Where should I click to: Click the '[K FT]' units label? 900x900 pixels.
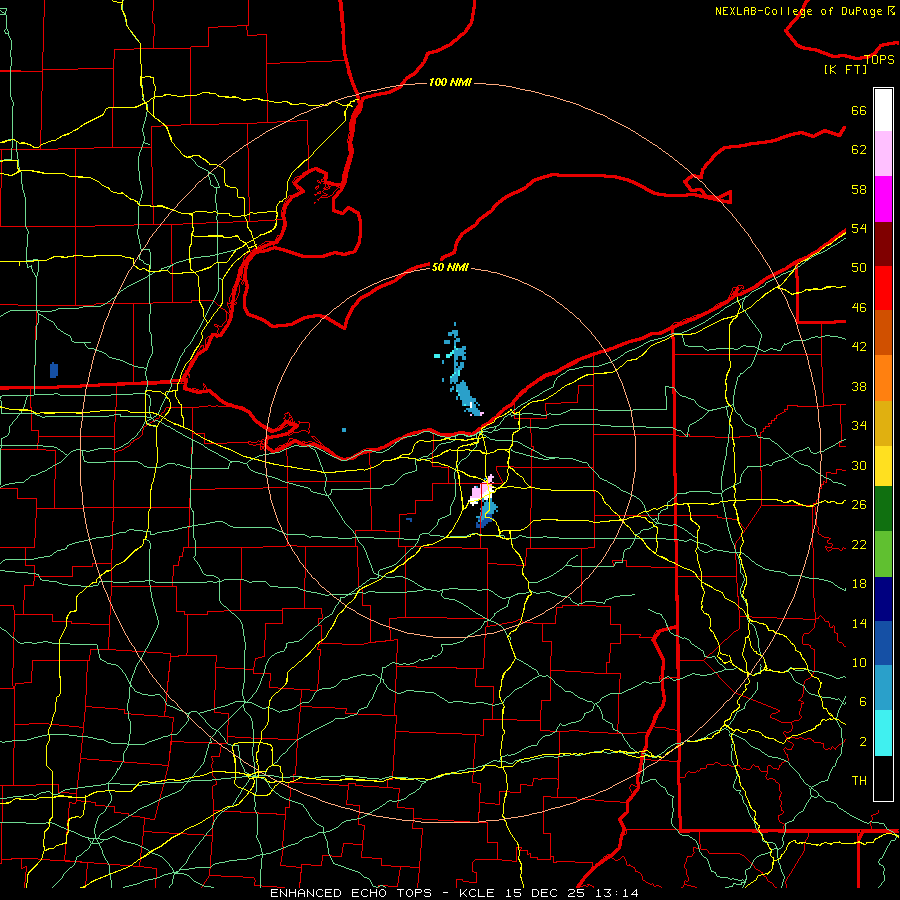(x=845, y=69)
